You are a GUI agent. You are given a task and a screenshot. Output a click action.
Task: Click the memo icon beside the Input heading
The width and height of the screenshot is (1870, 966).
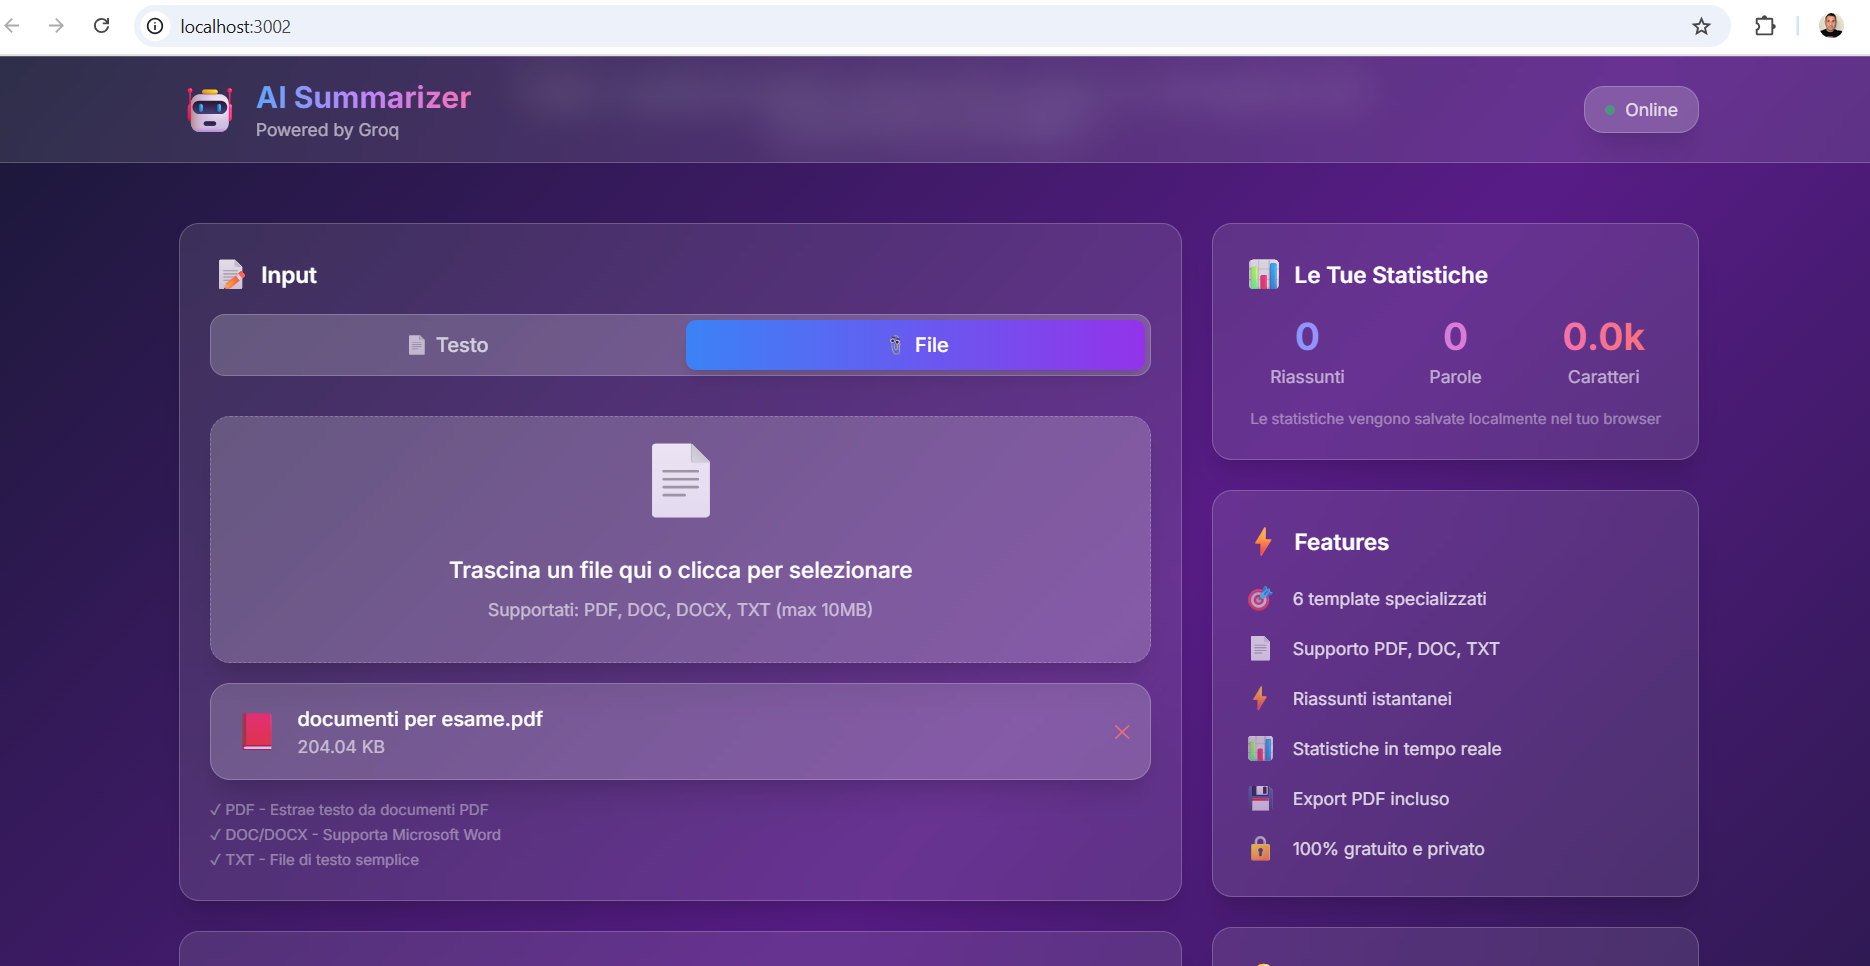[231, 274]
